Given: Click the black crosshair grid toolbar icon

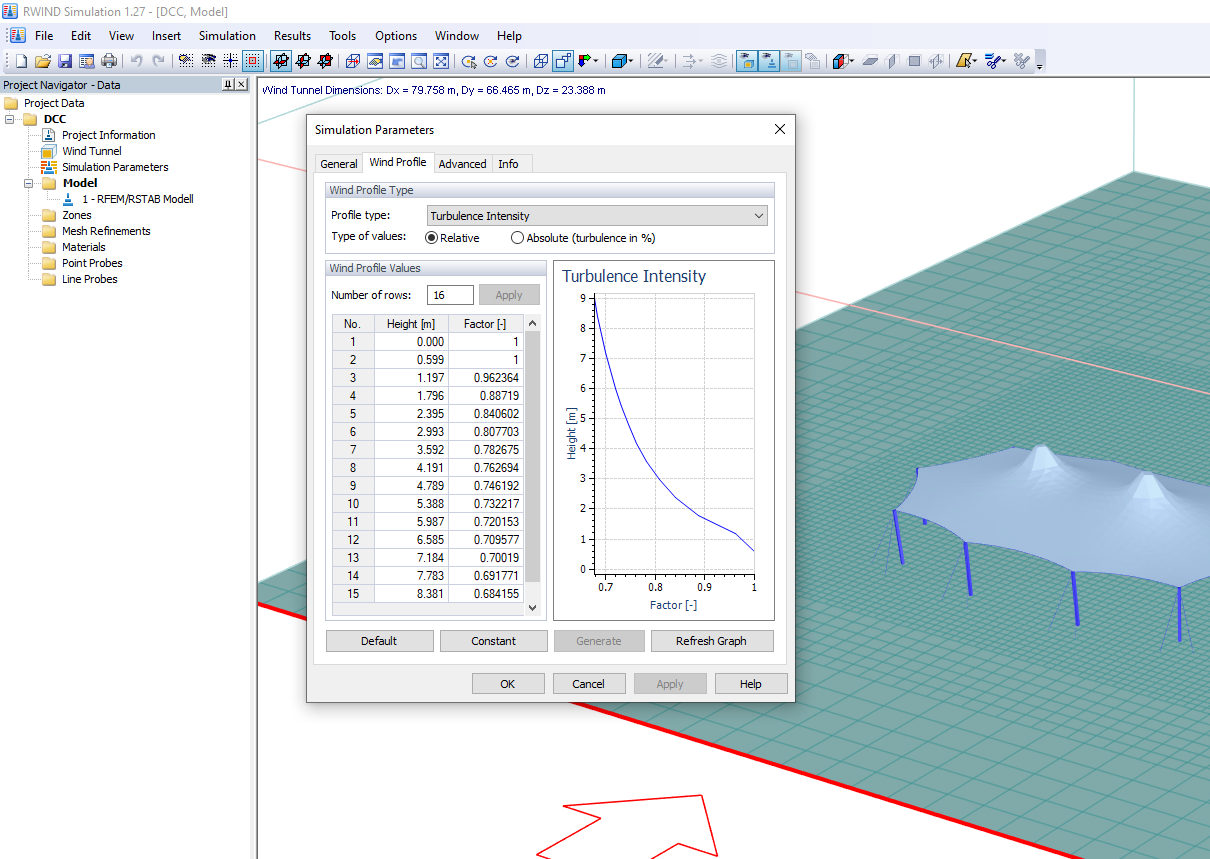Looking at the screenshot, I should (231, 61).
